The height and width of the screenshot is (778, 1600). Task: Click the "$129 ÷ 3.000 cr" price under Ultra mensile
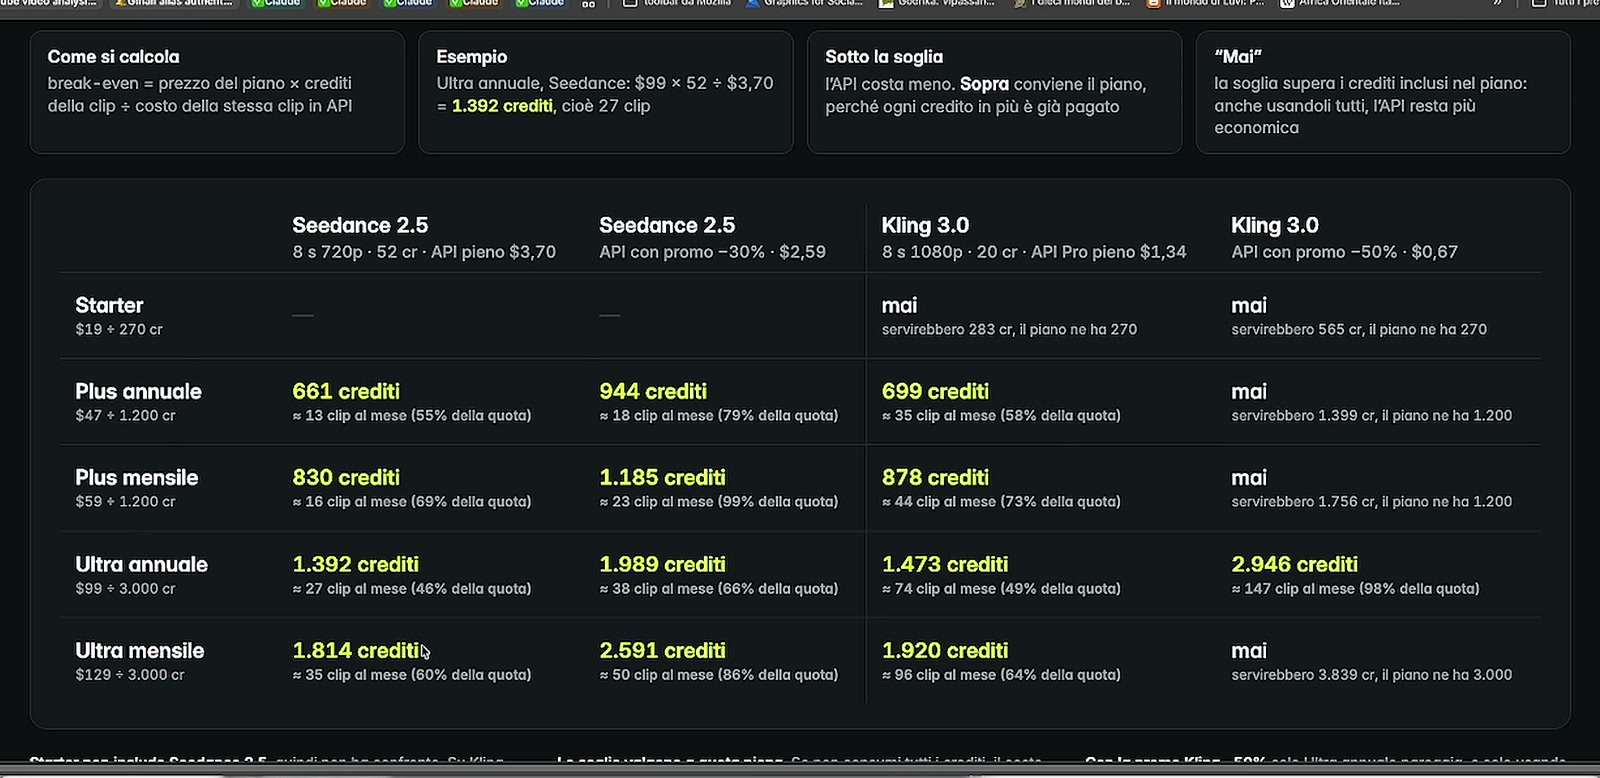pos(130,675)
